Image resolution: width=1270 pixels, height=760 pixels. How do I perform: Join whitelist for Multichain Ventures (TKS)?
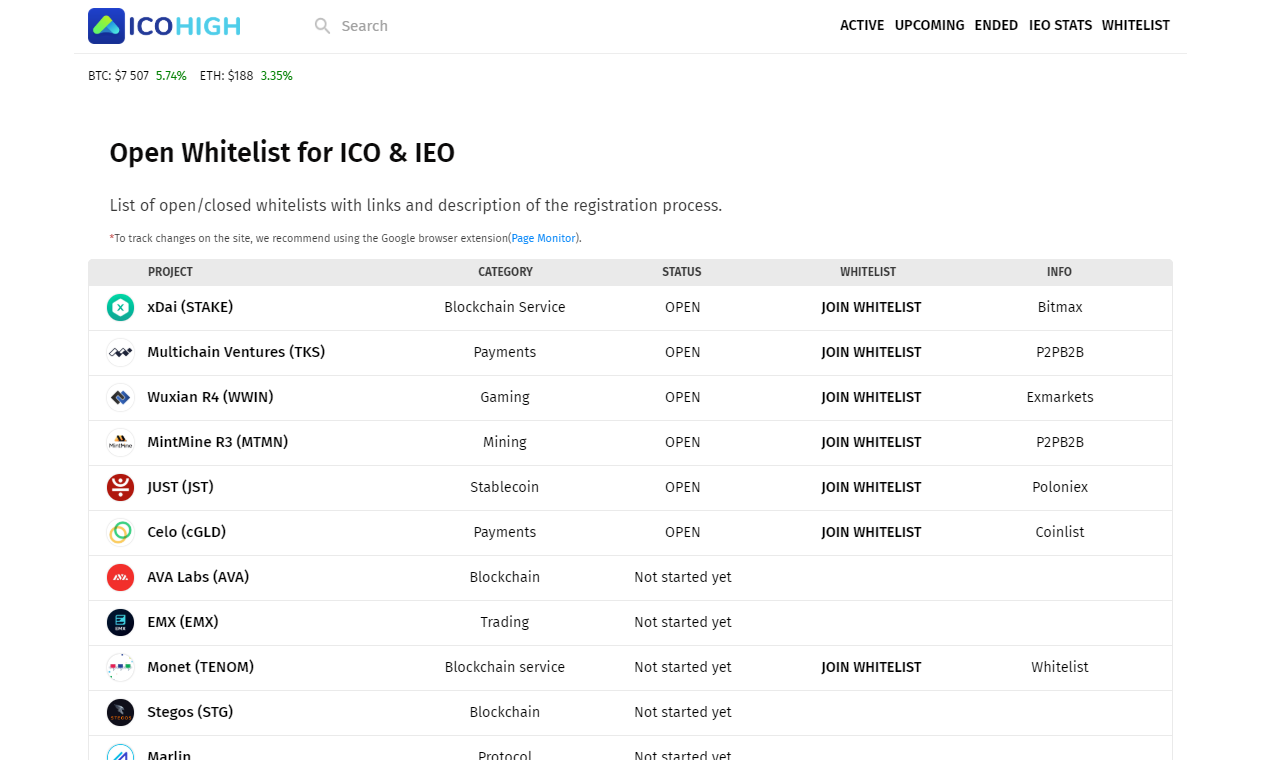[872, 353]
